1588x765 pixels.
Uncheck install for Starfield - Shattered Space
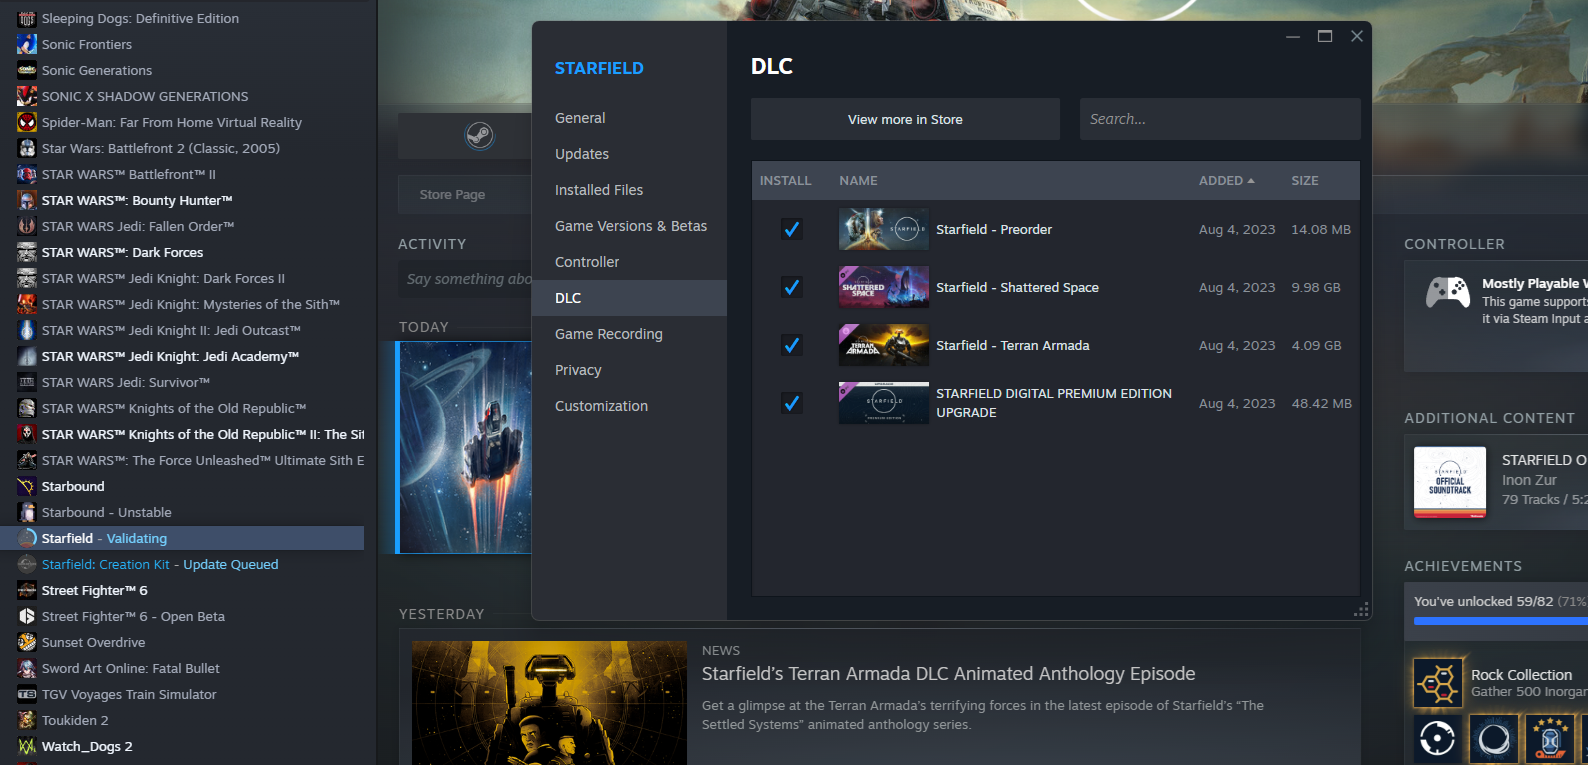[x=791, y=287]
